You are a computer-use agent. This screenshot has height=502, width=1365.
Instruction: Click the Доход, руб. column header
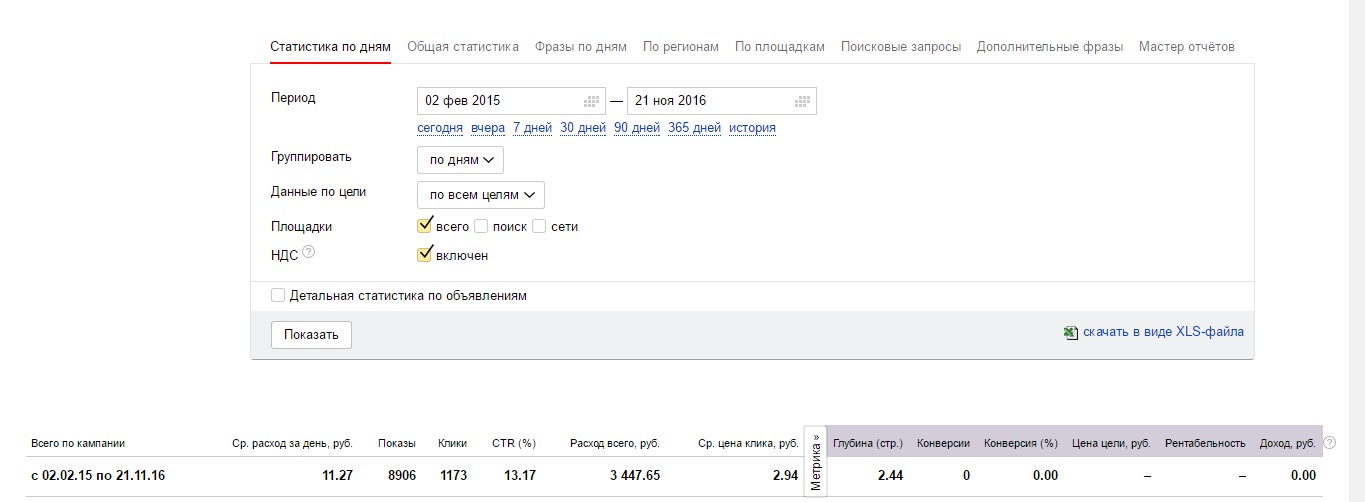point(1288,443)
